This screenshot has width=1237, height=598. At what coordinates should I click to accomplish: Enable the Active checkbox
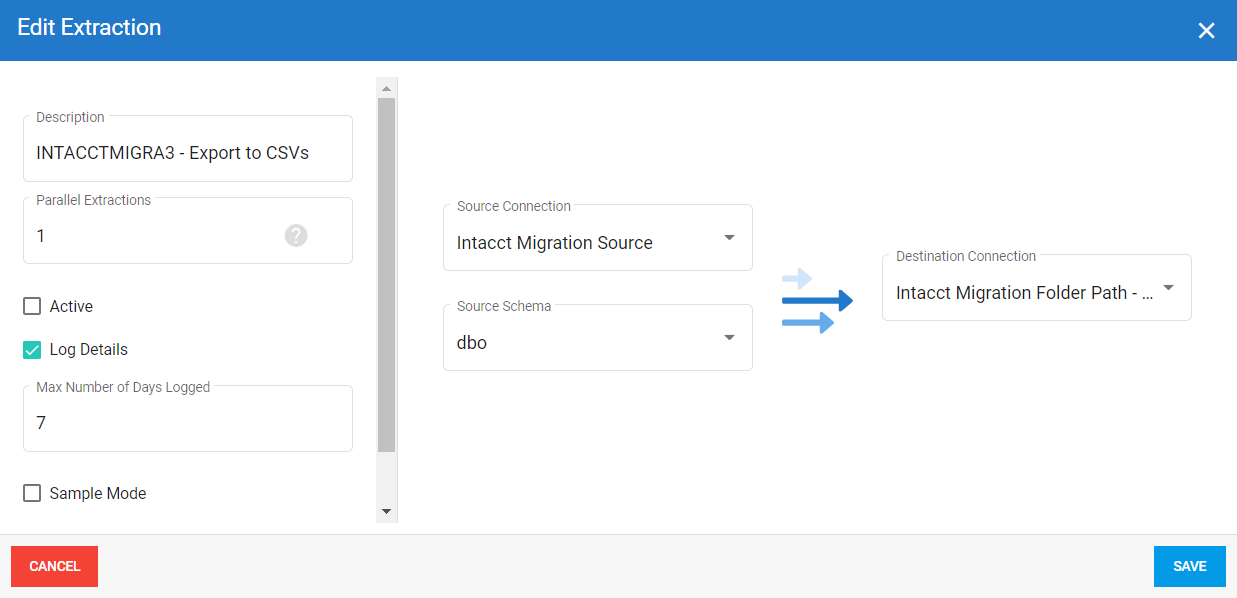click(33, 307)
